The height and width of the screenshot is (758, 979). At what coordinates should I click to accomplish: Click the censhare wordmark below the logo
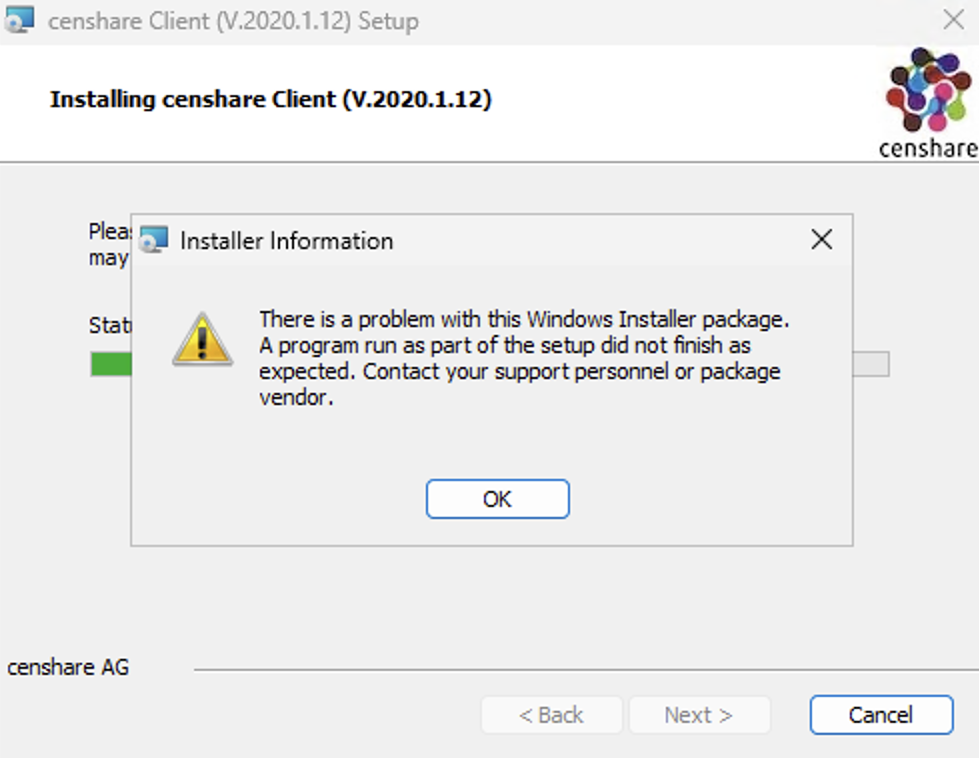tap(927, 150)
